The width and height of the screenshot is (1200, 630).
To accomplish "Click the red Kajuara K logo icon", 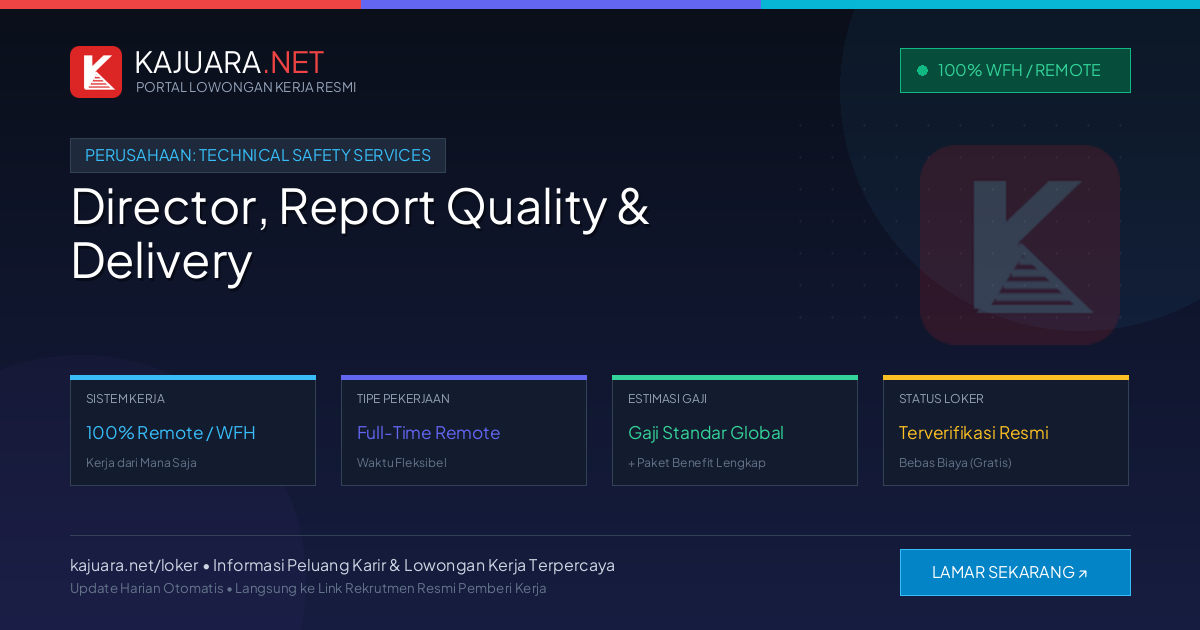I will tap(96, 72).
